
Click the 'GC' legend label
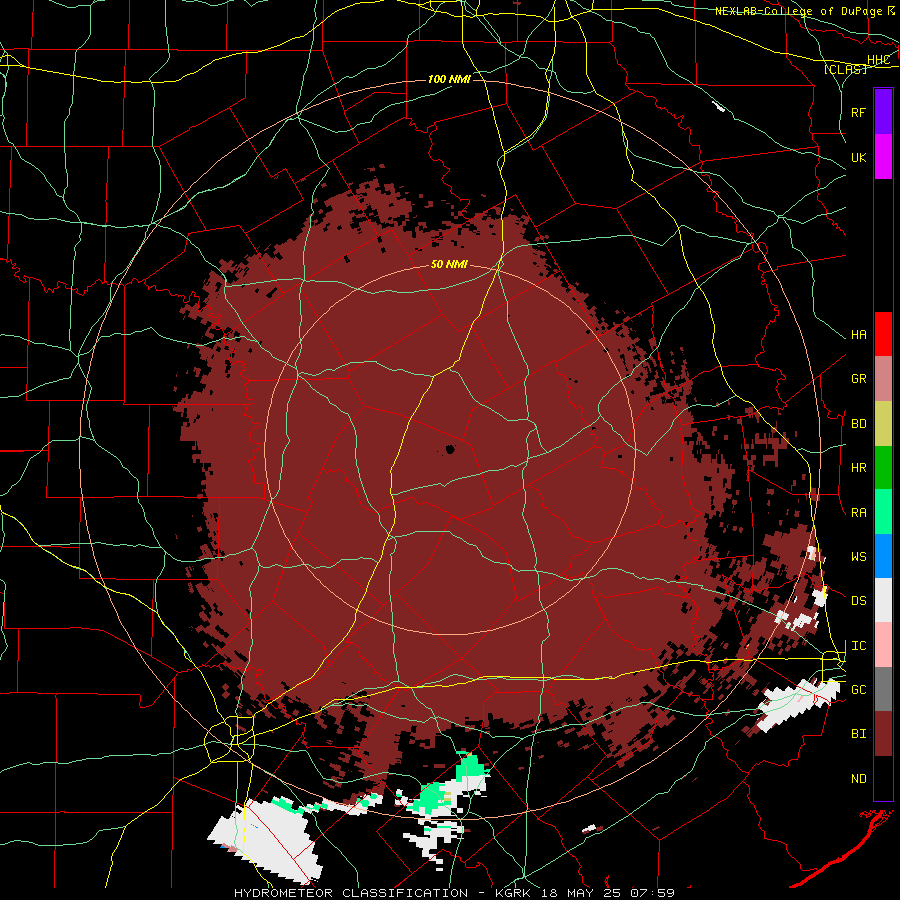[x=858, y=690]
